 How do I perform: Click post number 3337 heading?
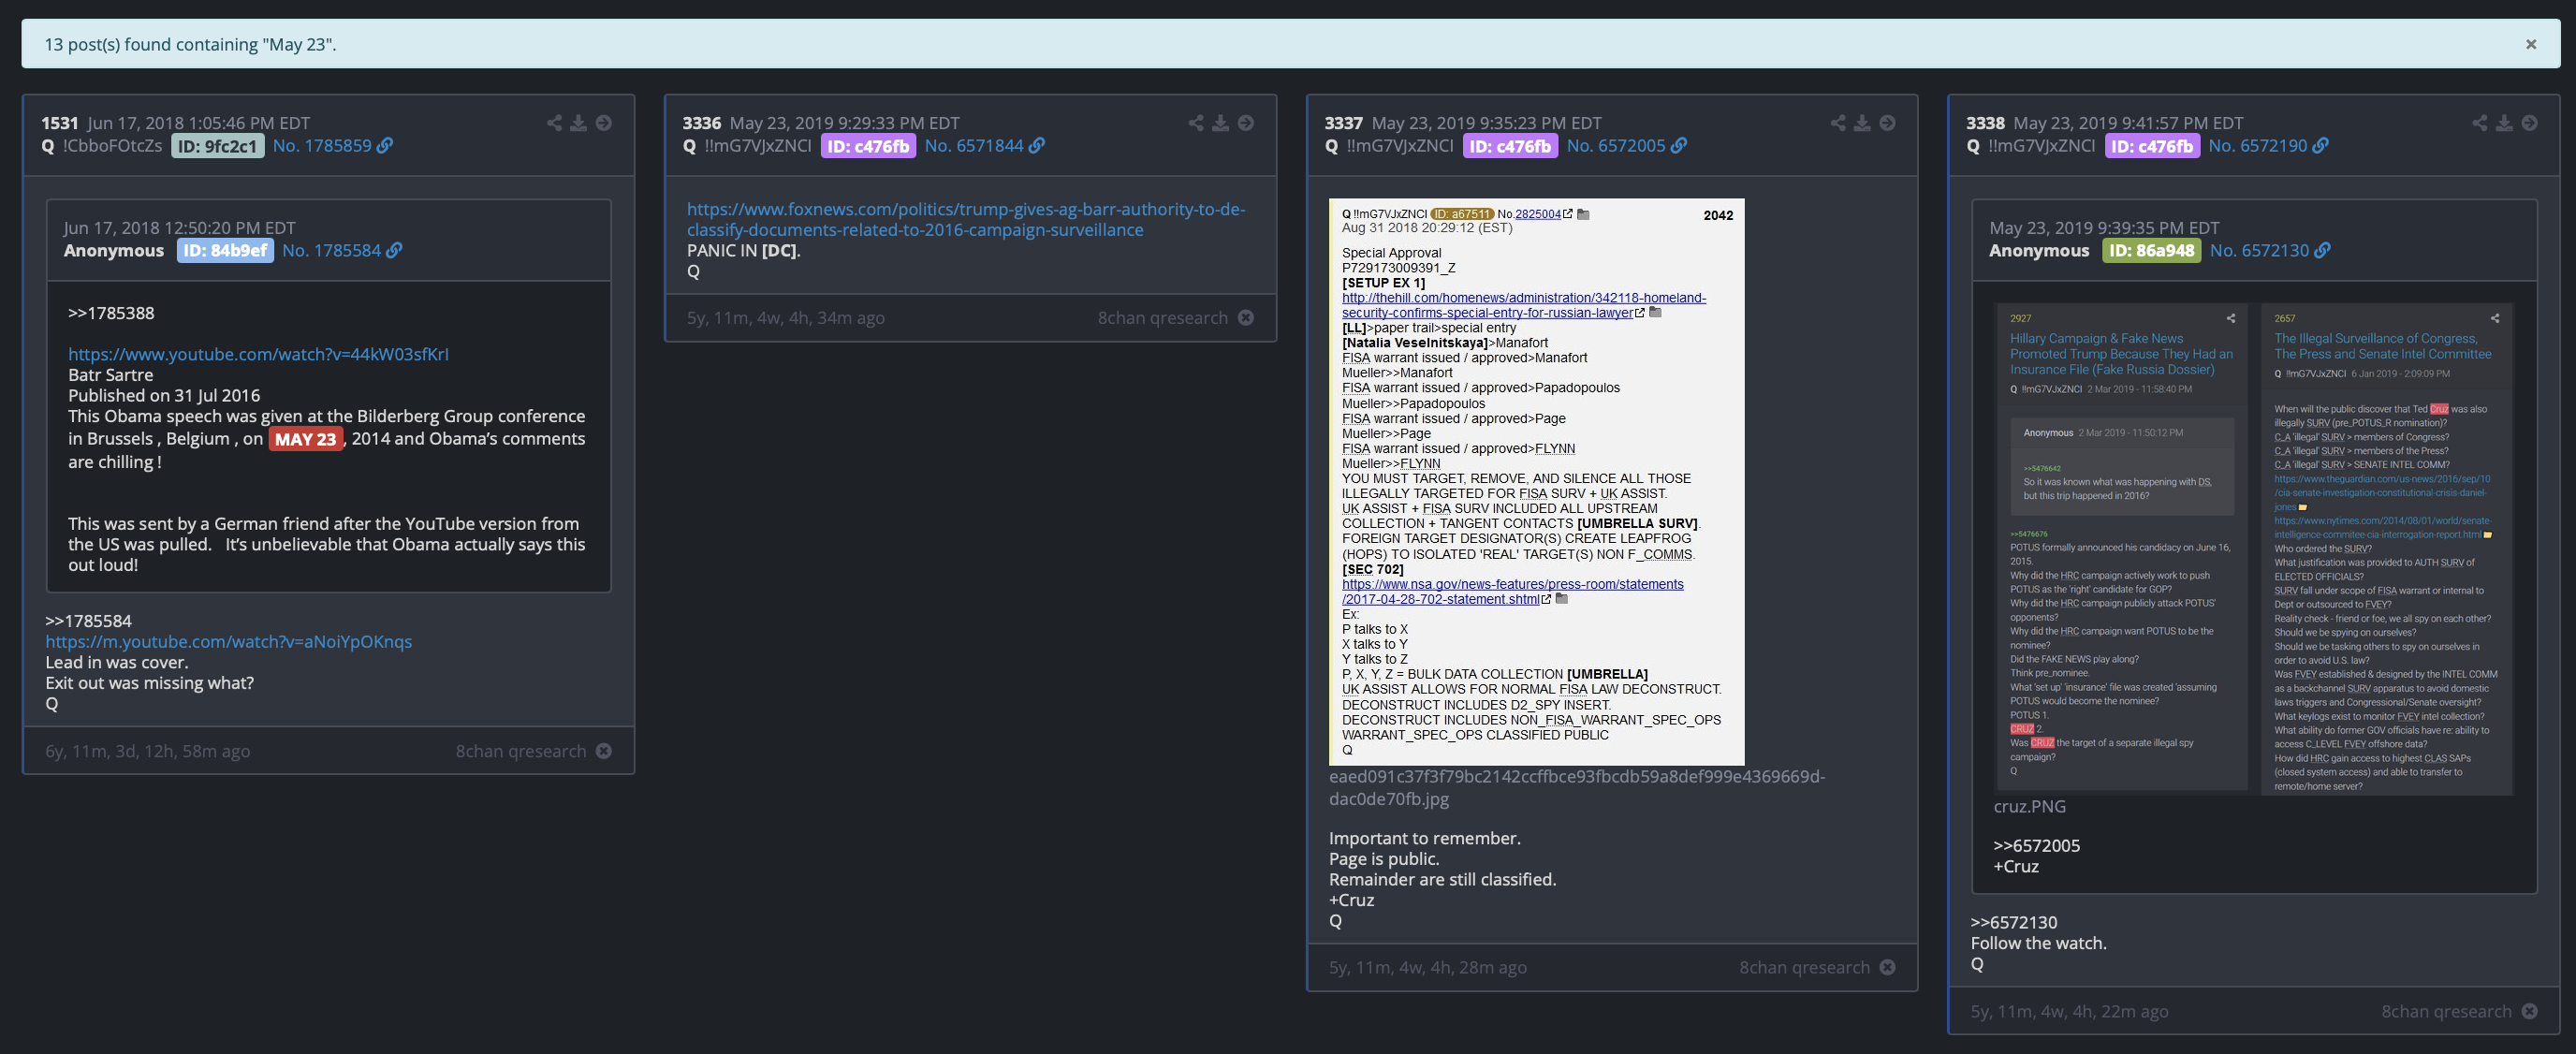click(x=1343, y=123)
